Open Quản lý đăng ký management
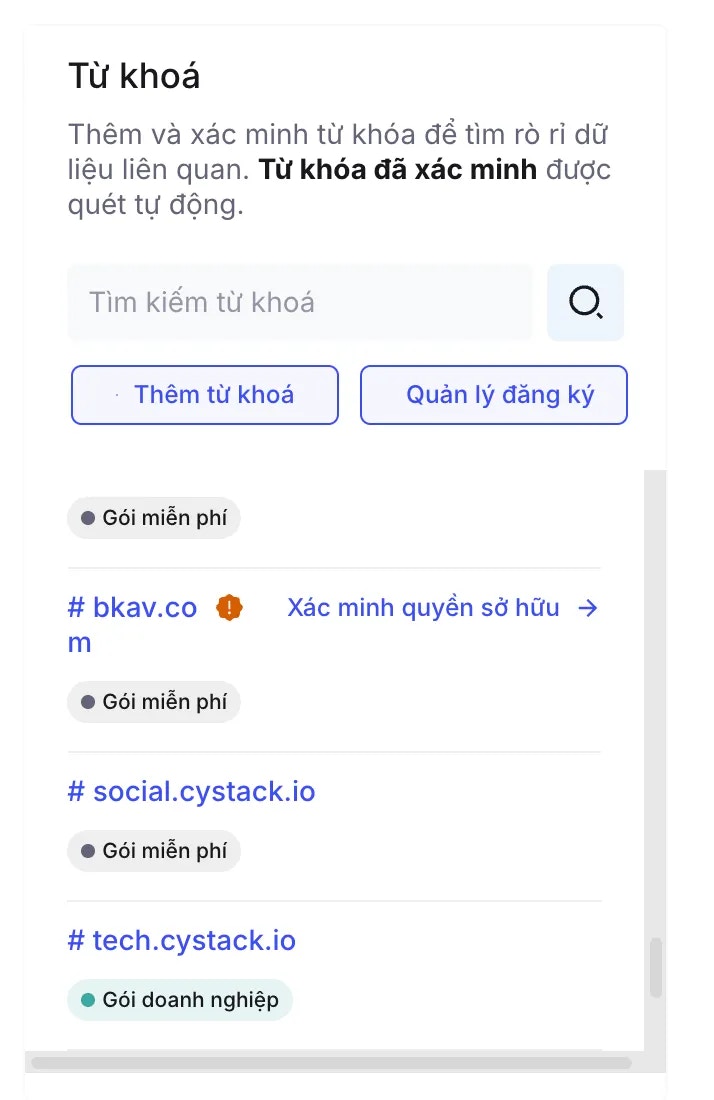Screen dimensions: 714x1100 tap(492, 394)
